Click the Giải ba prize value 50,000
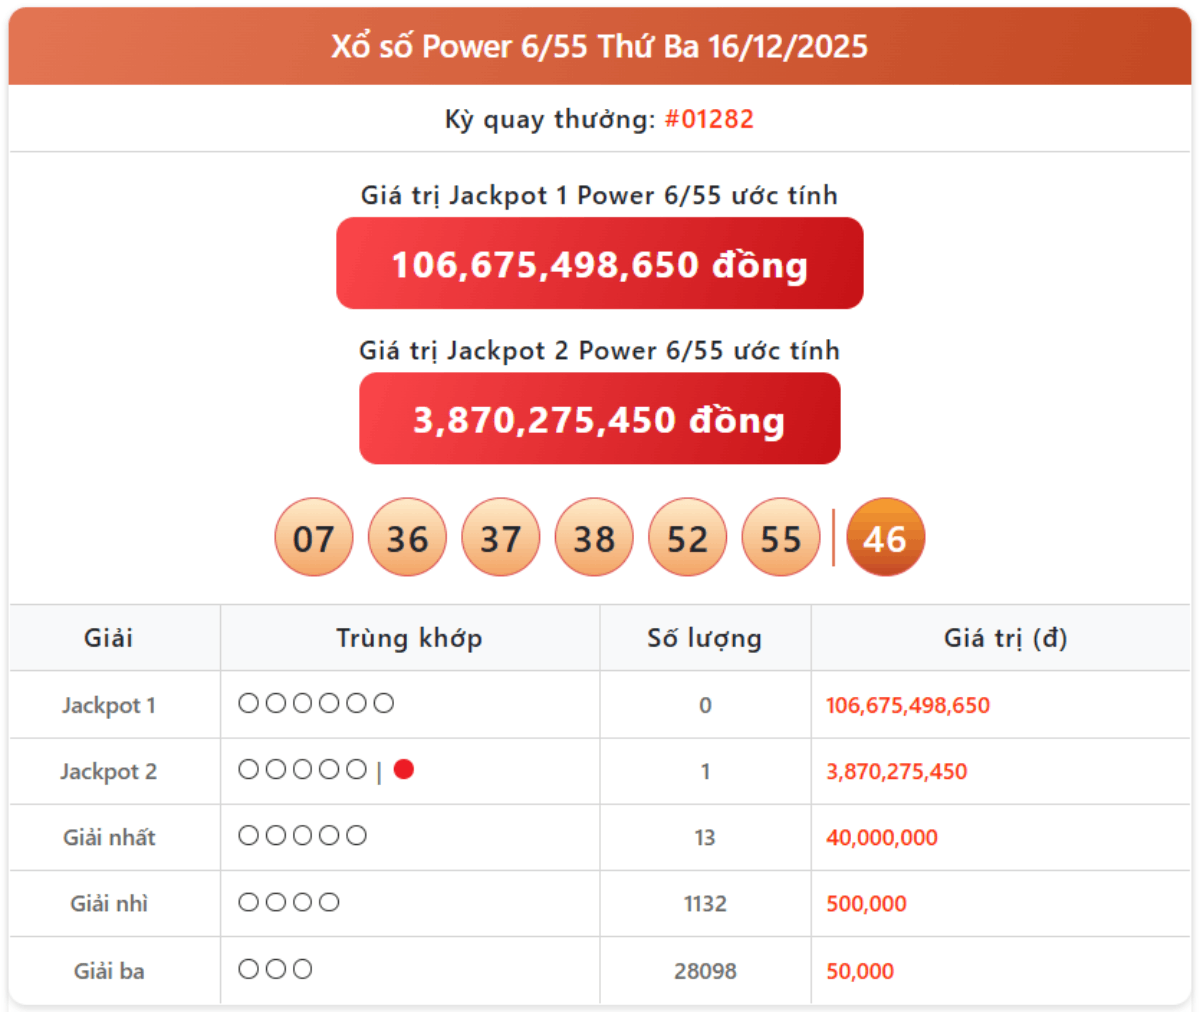This screenshot has width=1200, height=1012. 860,971
